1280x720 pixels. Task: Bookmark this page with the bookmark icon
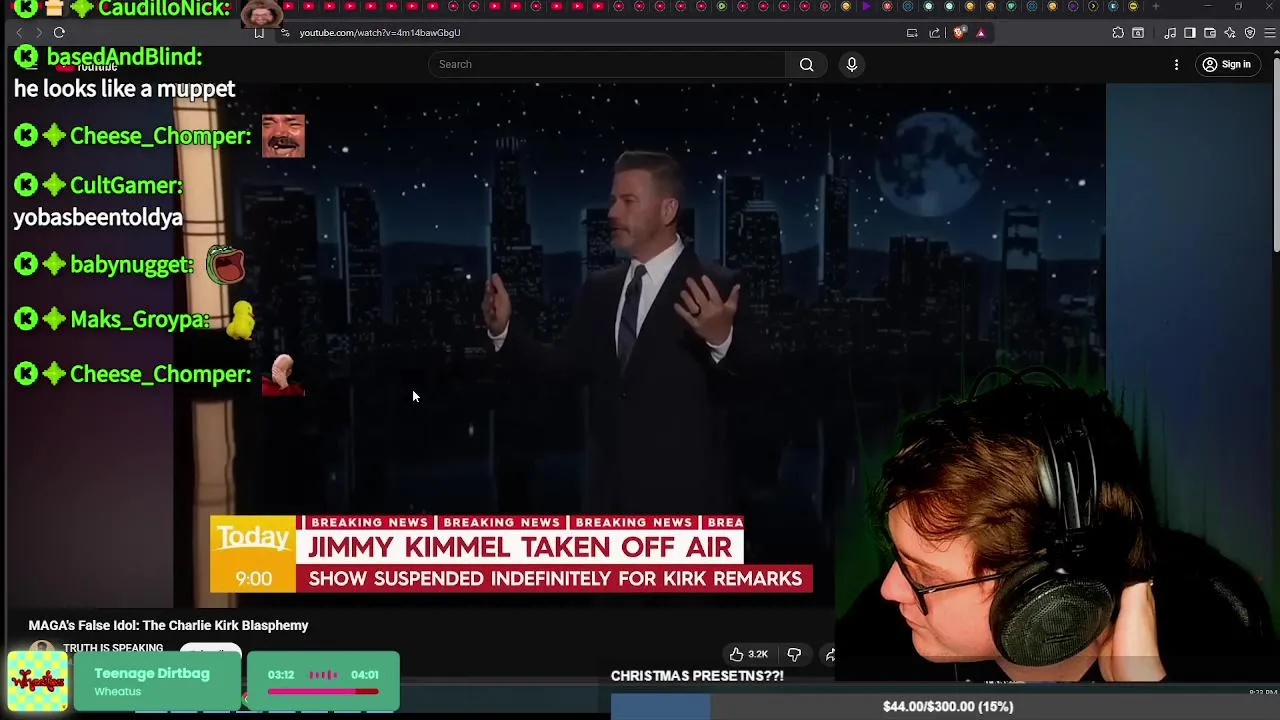coord(259,33)
